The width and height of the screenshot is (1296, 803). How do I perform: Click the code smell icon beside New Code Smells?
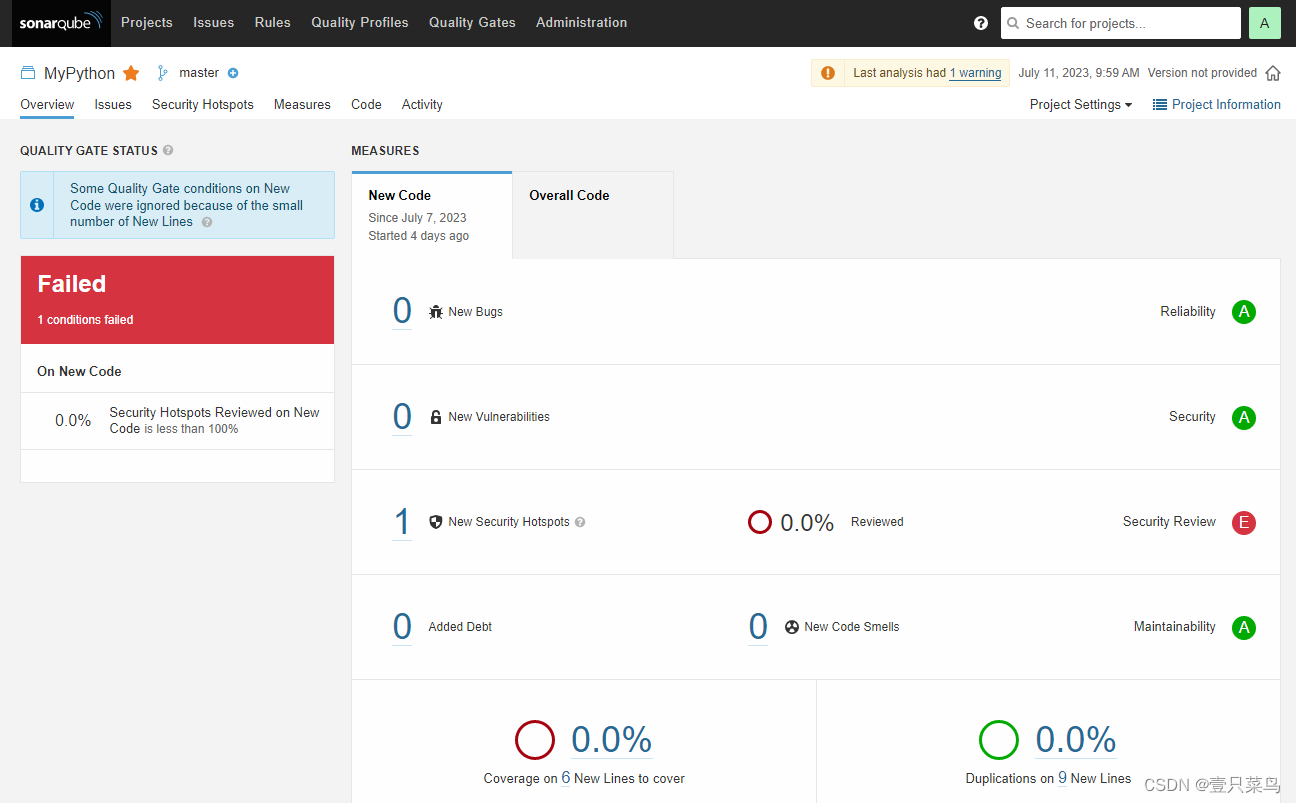coord(792,627)
